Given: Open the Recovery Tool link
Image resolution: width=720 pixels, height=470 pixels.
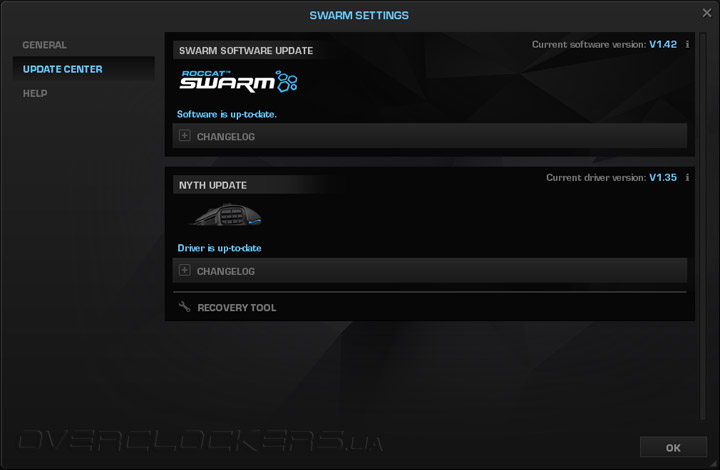Looking at the screenshot, I should coord(236,308).
